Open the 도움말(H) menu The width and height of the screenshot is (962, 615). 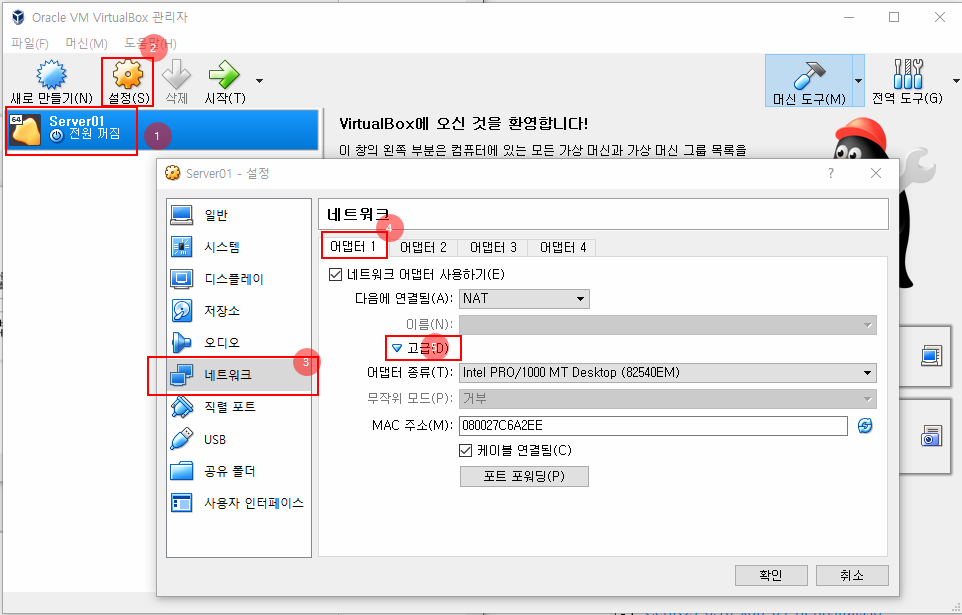pyautogui.click(x=150, y=44)
